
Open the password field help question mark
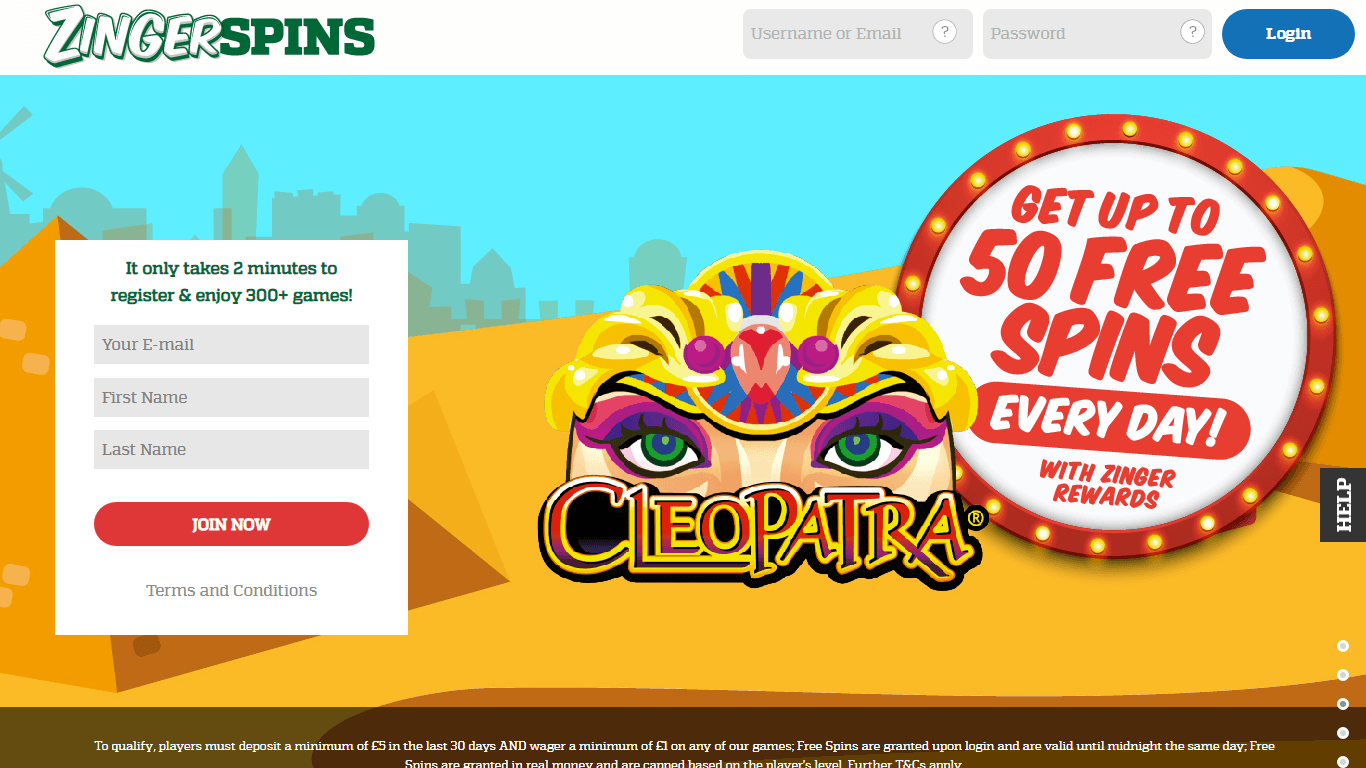pyautogui.click(x=1192, y=32)
